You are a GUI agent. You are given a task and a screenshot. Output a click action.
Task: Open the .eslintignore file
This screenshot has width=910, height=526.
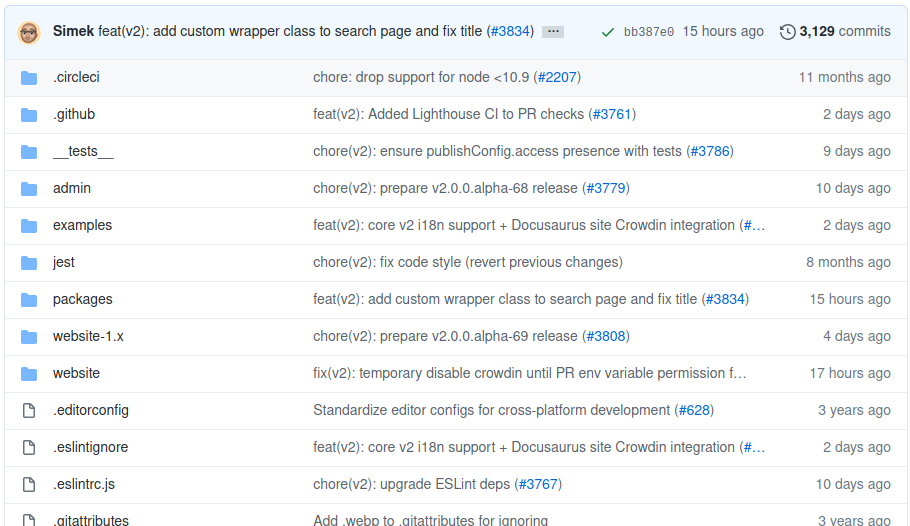pyautogui.click(x=91, y=447)
